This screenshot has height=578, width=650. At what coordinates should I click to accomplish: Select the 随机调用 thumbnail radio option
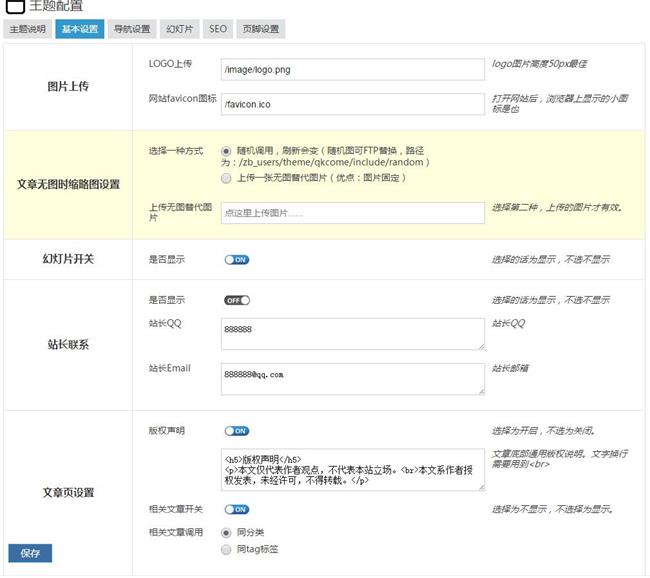pyautogui.click(x=226, y=151)
